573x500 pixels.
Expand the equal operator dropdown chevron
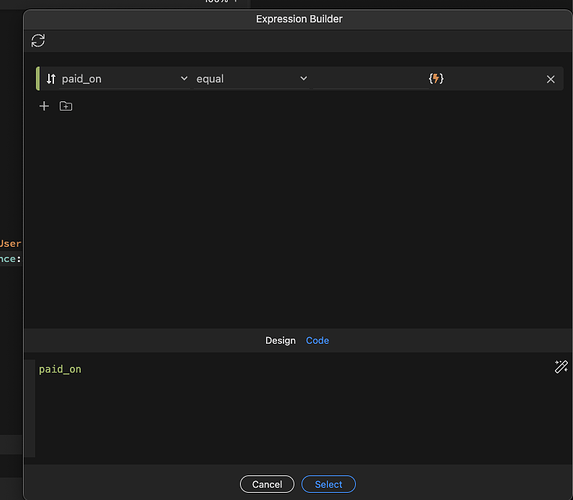point(303,78)
